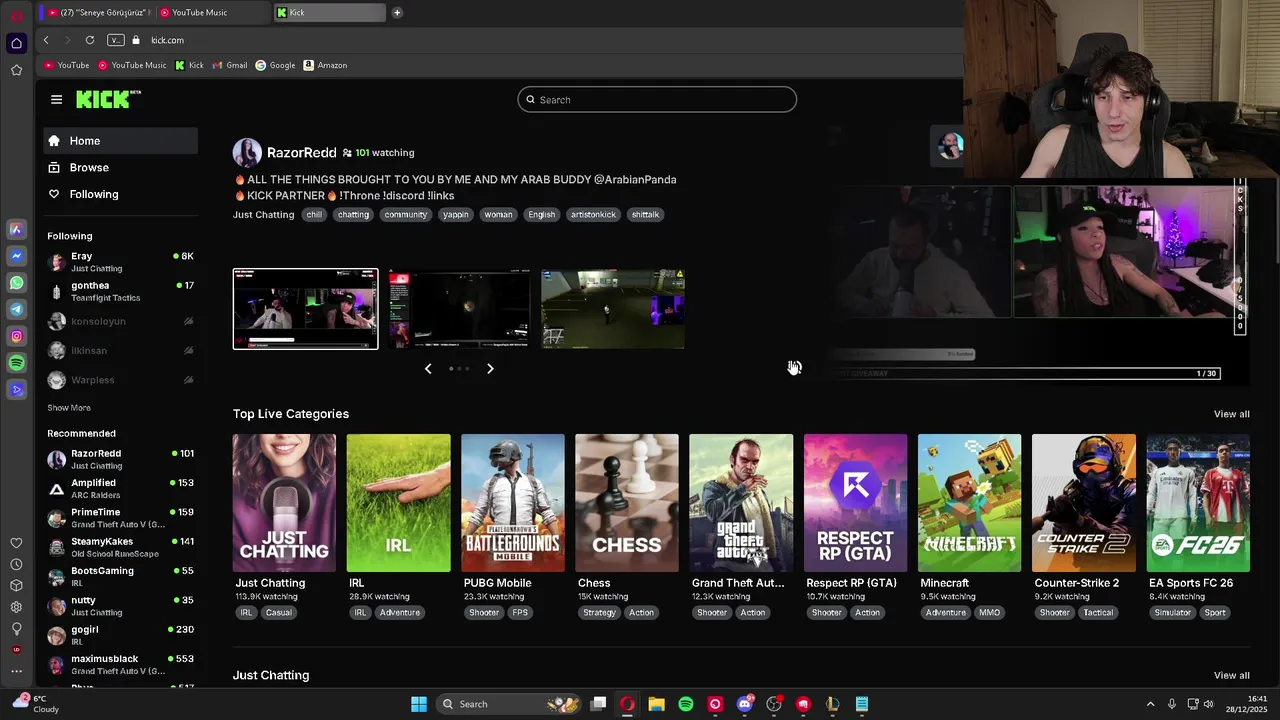The image size is (1280, 720).
Task: Show next featured streams in carousel
Action: pos(490,369)
